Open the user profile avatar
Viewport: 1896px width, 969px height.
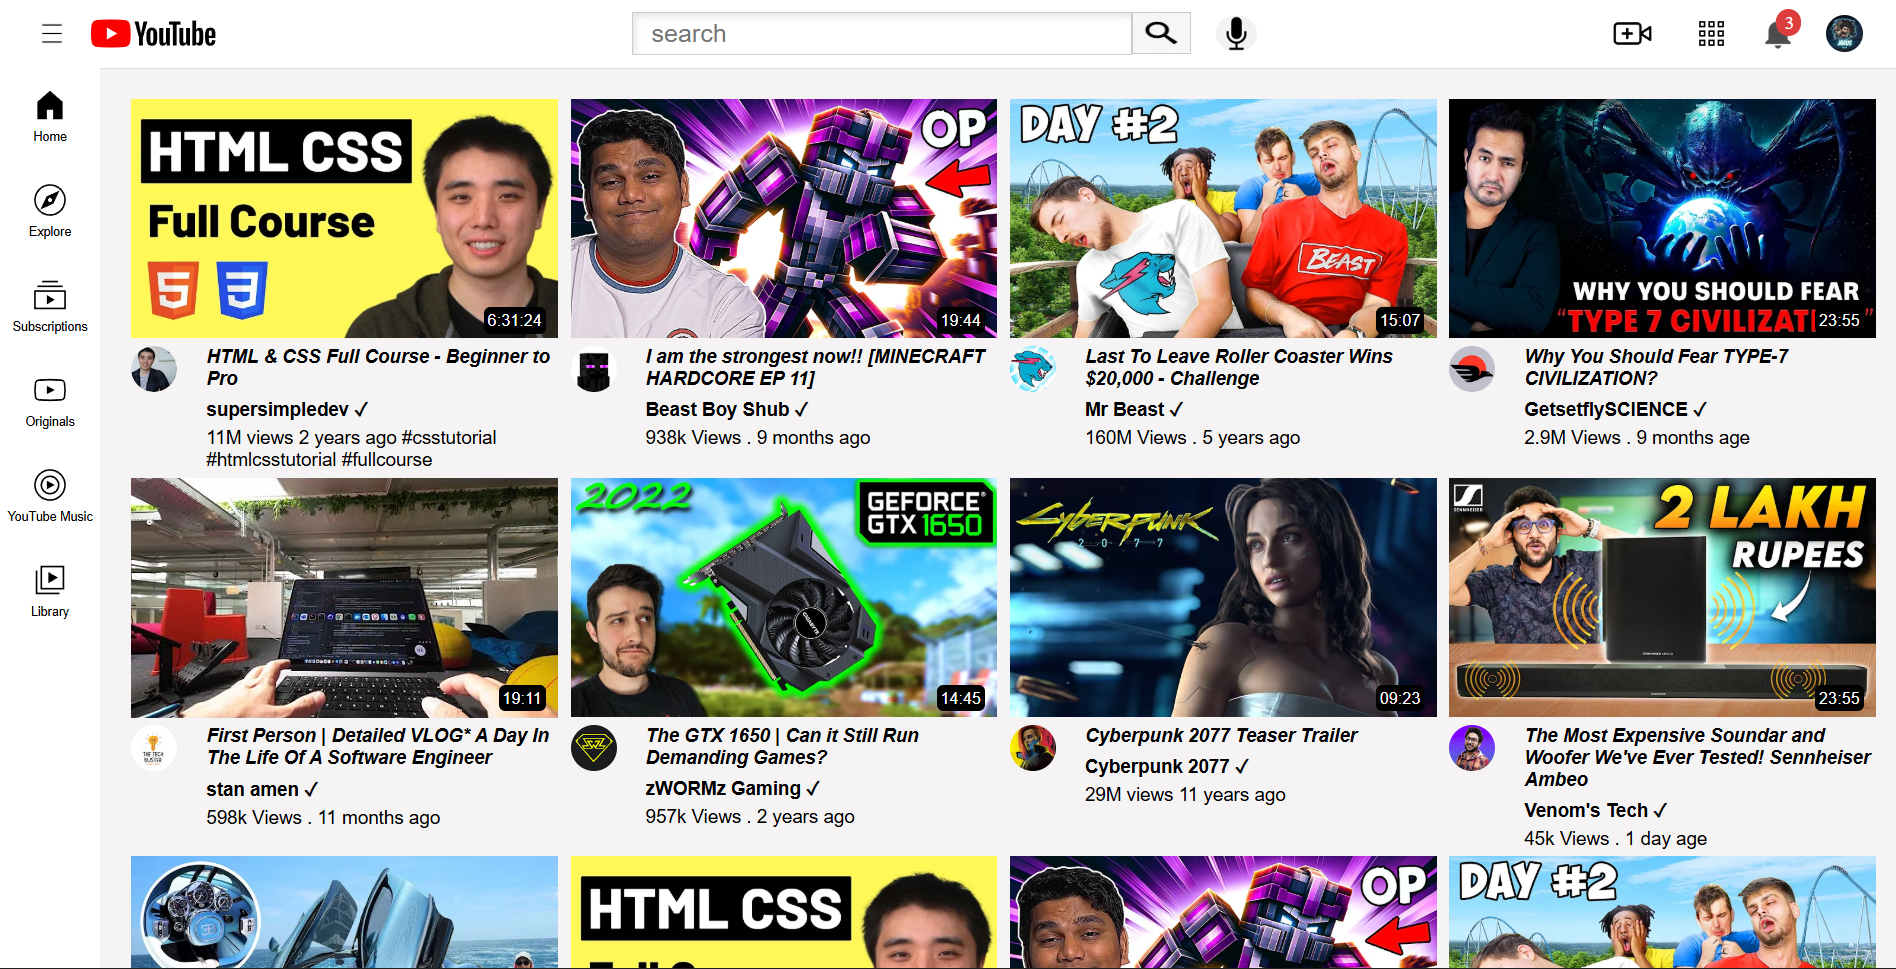click(x=1844, y=34)
